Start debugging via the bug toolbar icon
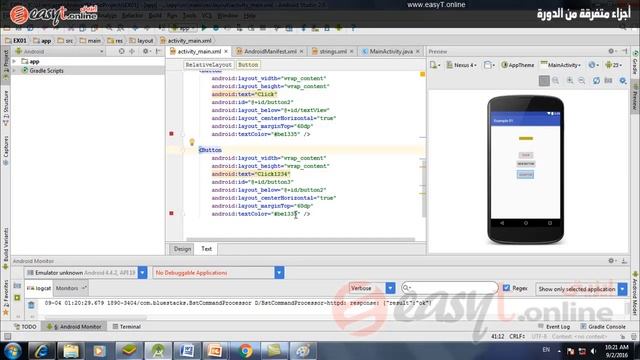The image size is (640, 360). 216,28
